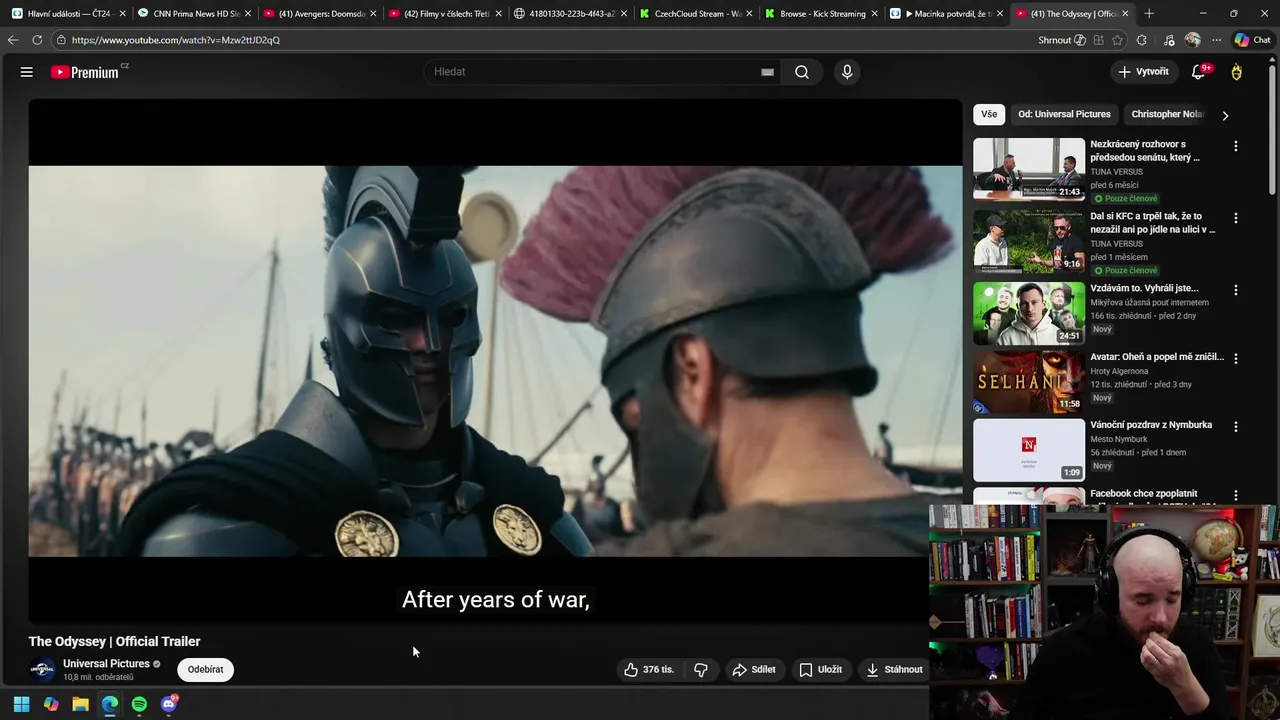
Task: Open Edge split screen icon in address bar
Action: point(1098,40)
